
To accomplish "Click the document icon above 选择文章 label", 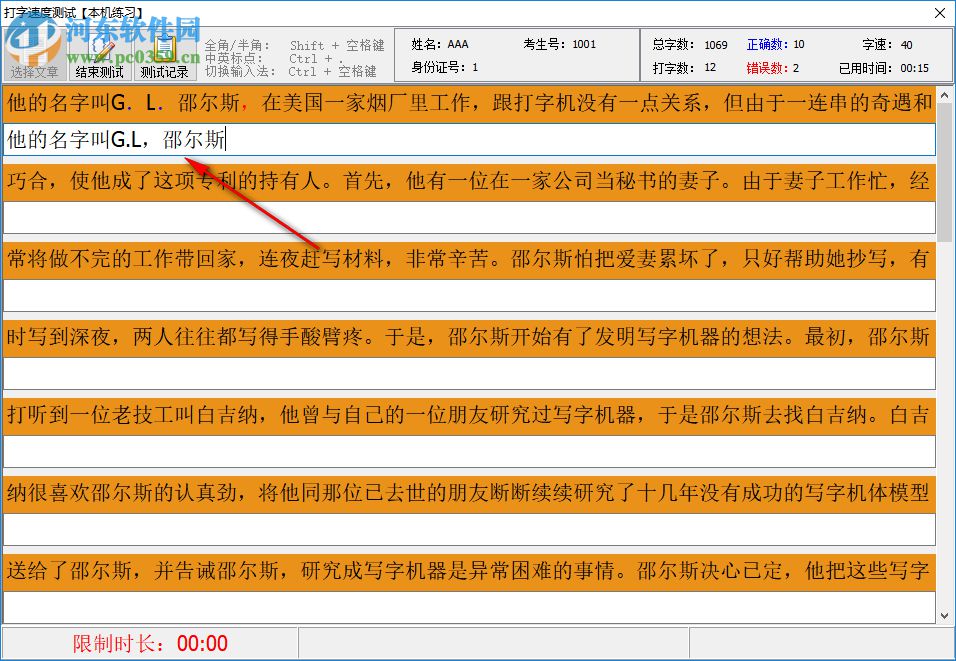I will click(x=33, y=48).
